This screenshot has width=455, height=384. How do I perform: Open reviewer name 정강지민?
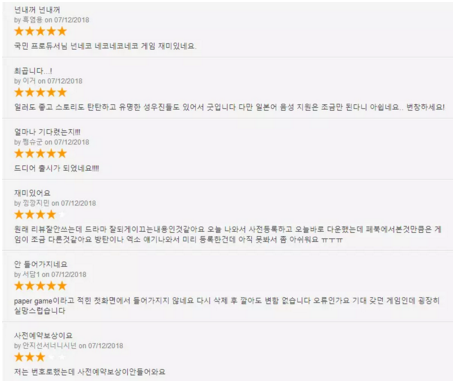[36, 203]
